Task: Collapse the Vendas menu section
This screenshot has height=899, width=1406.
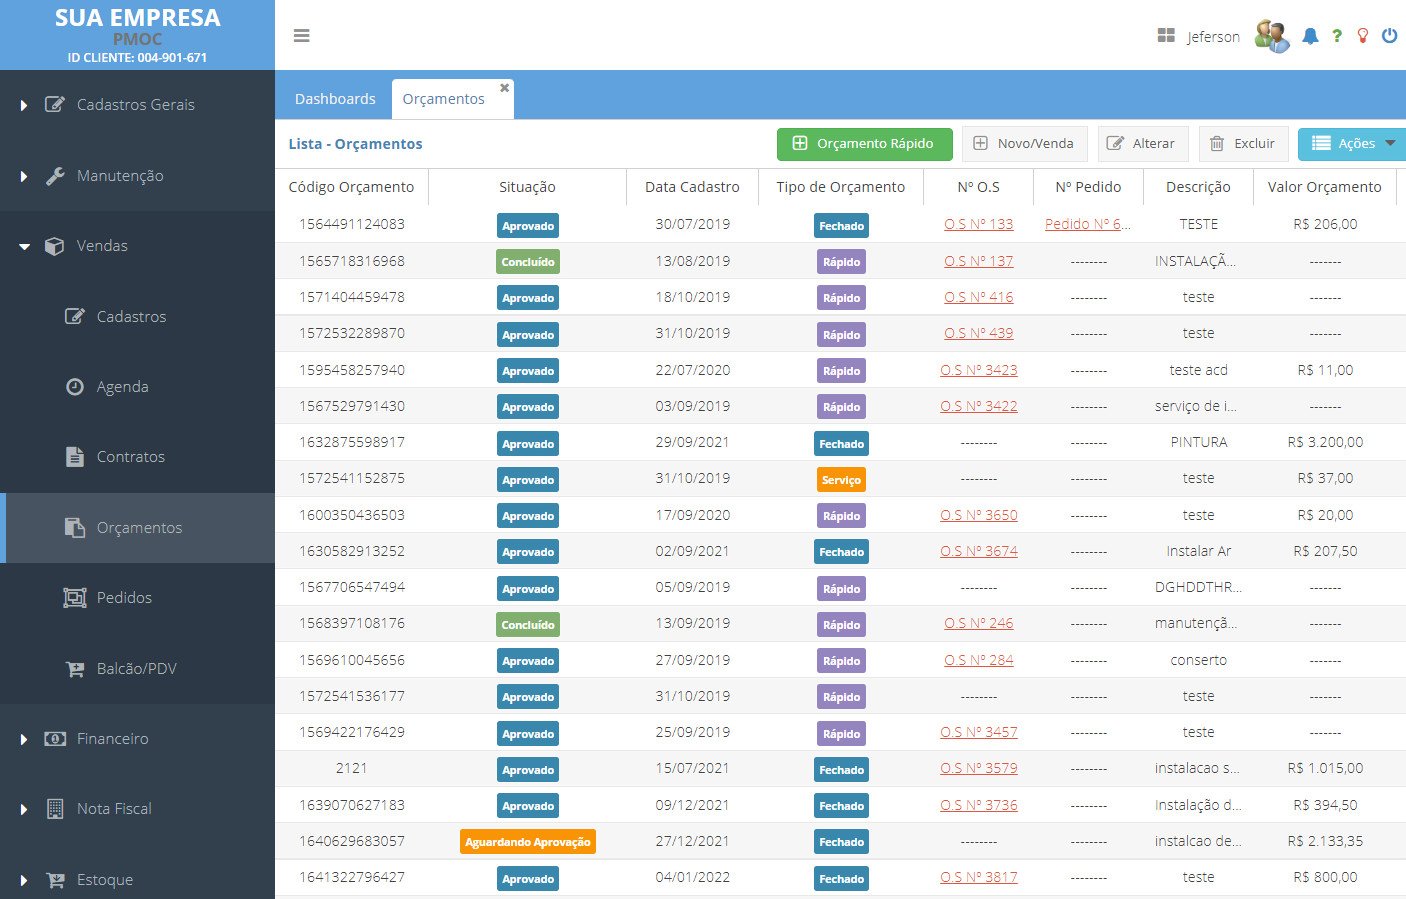Action: 102,246
